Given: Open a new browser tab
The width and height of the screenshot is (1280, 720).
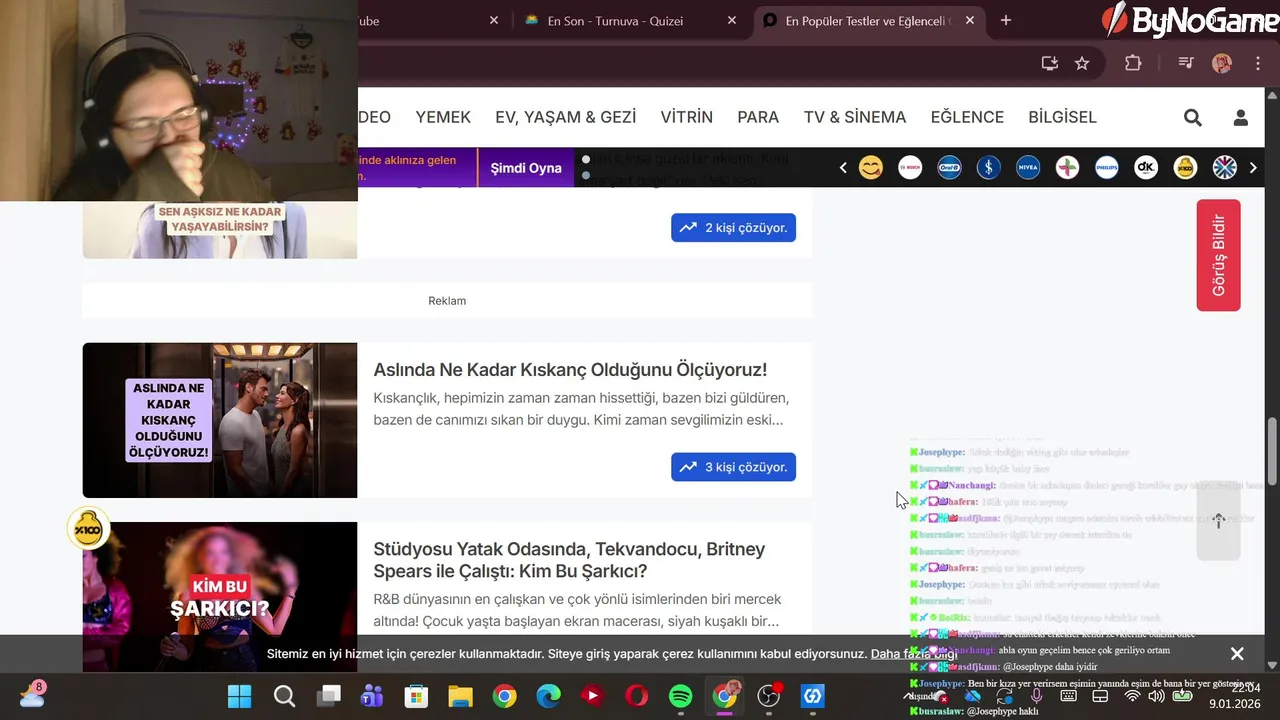Looking at the screenshot, I should pos(1006,20).
